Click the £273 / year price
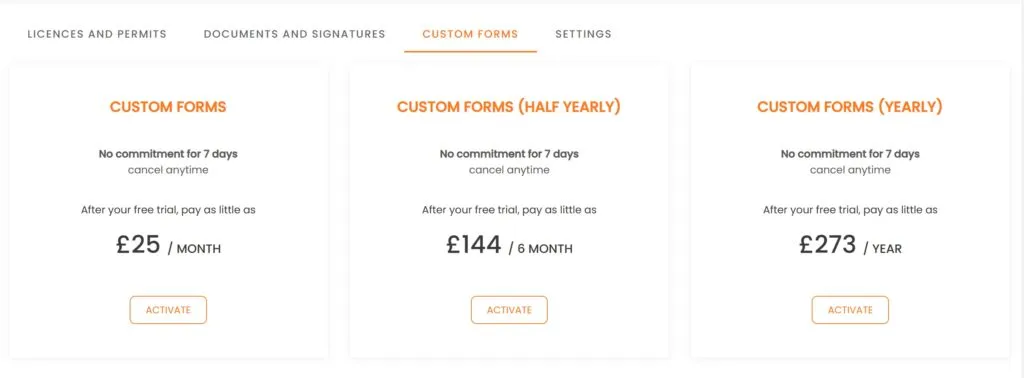The height and width of the screenshot is (378, 1024). (x=850, y=245)
